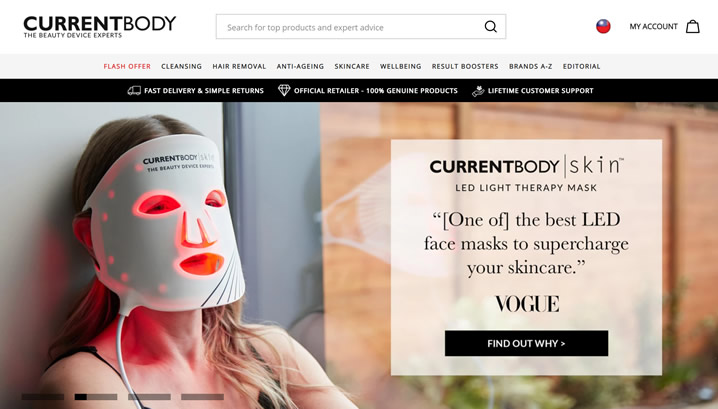Switch to the third carousel slide indicator
The width and height of the screenshot is (718, 409).
(x=149, y=397)
